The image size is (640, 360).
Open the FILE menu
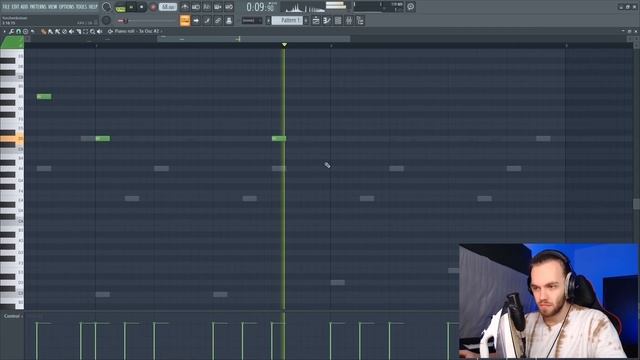[6, 7]
